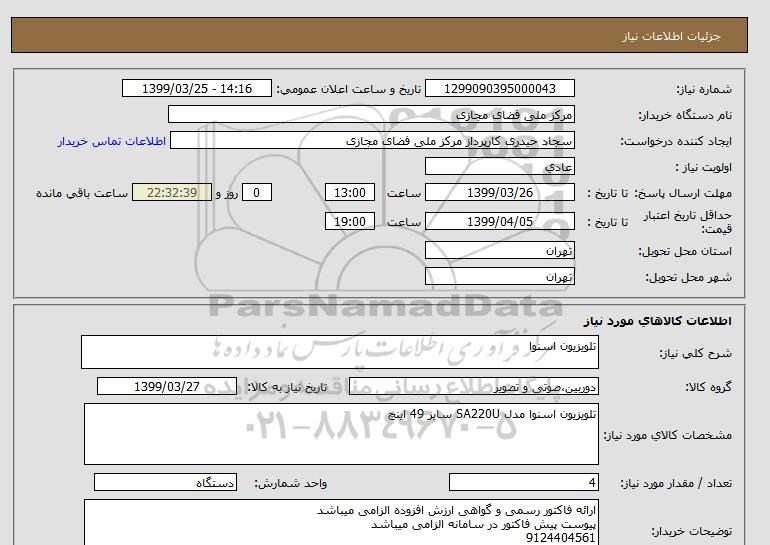
Task: Select the goods group field دوربین،صوتی و تصویر
Action: coord(474,386)
